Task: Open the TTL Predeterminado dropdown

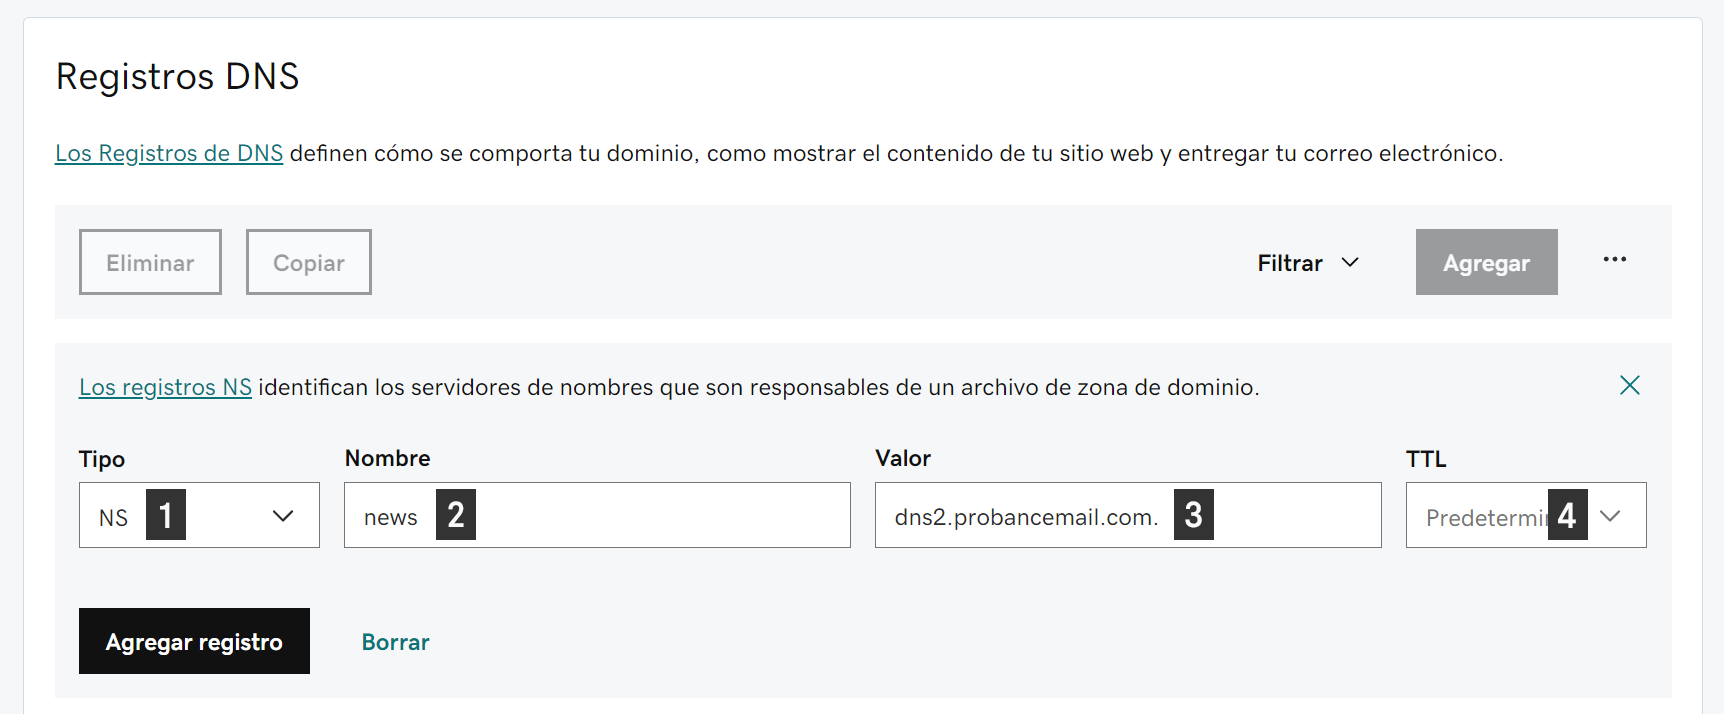Action: (x=1526, y=515)
